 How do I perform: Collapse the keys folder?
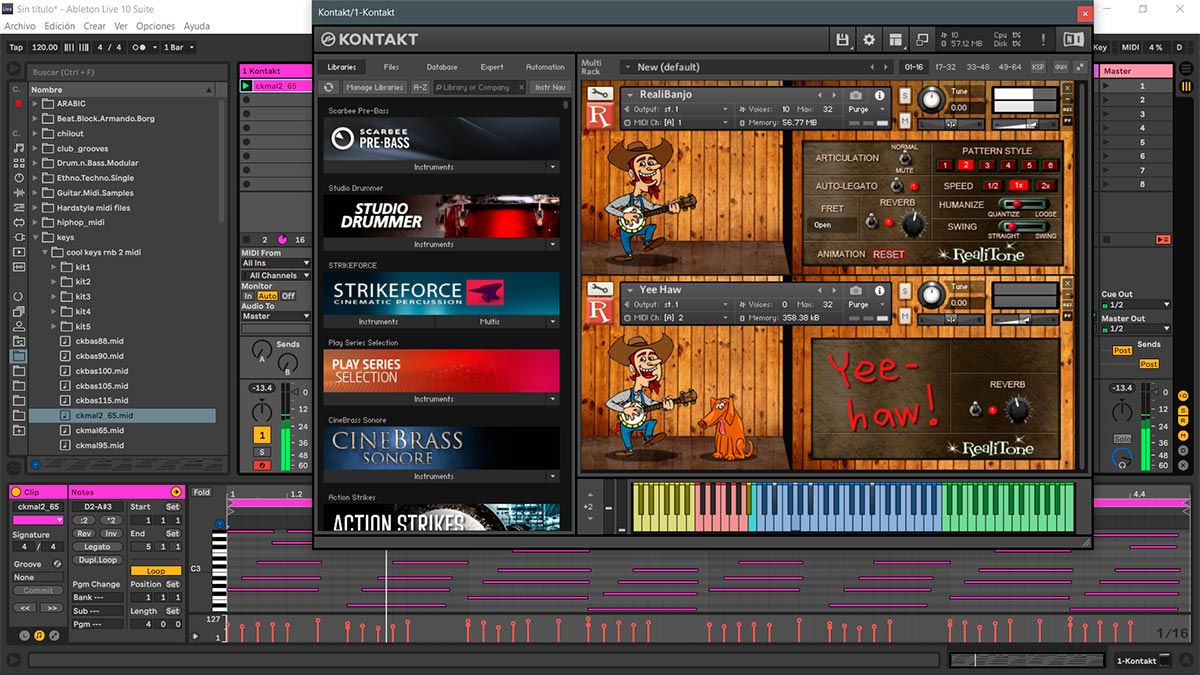click(x=36, y=238)
